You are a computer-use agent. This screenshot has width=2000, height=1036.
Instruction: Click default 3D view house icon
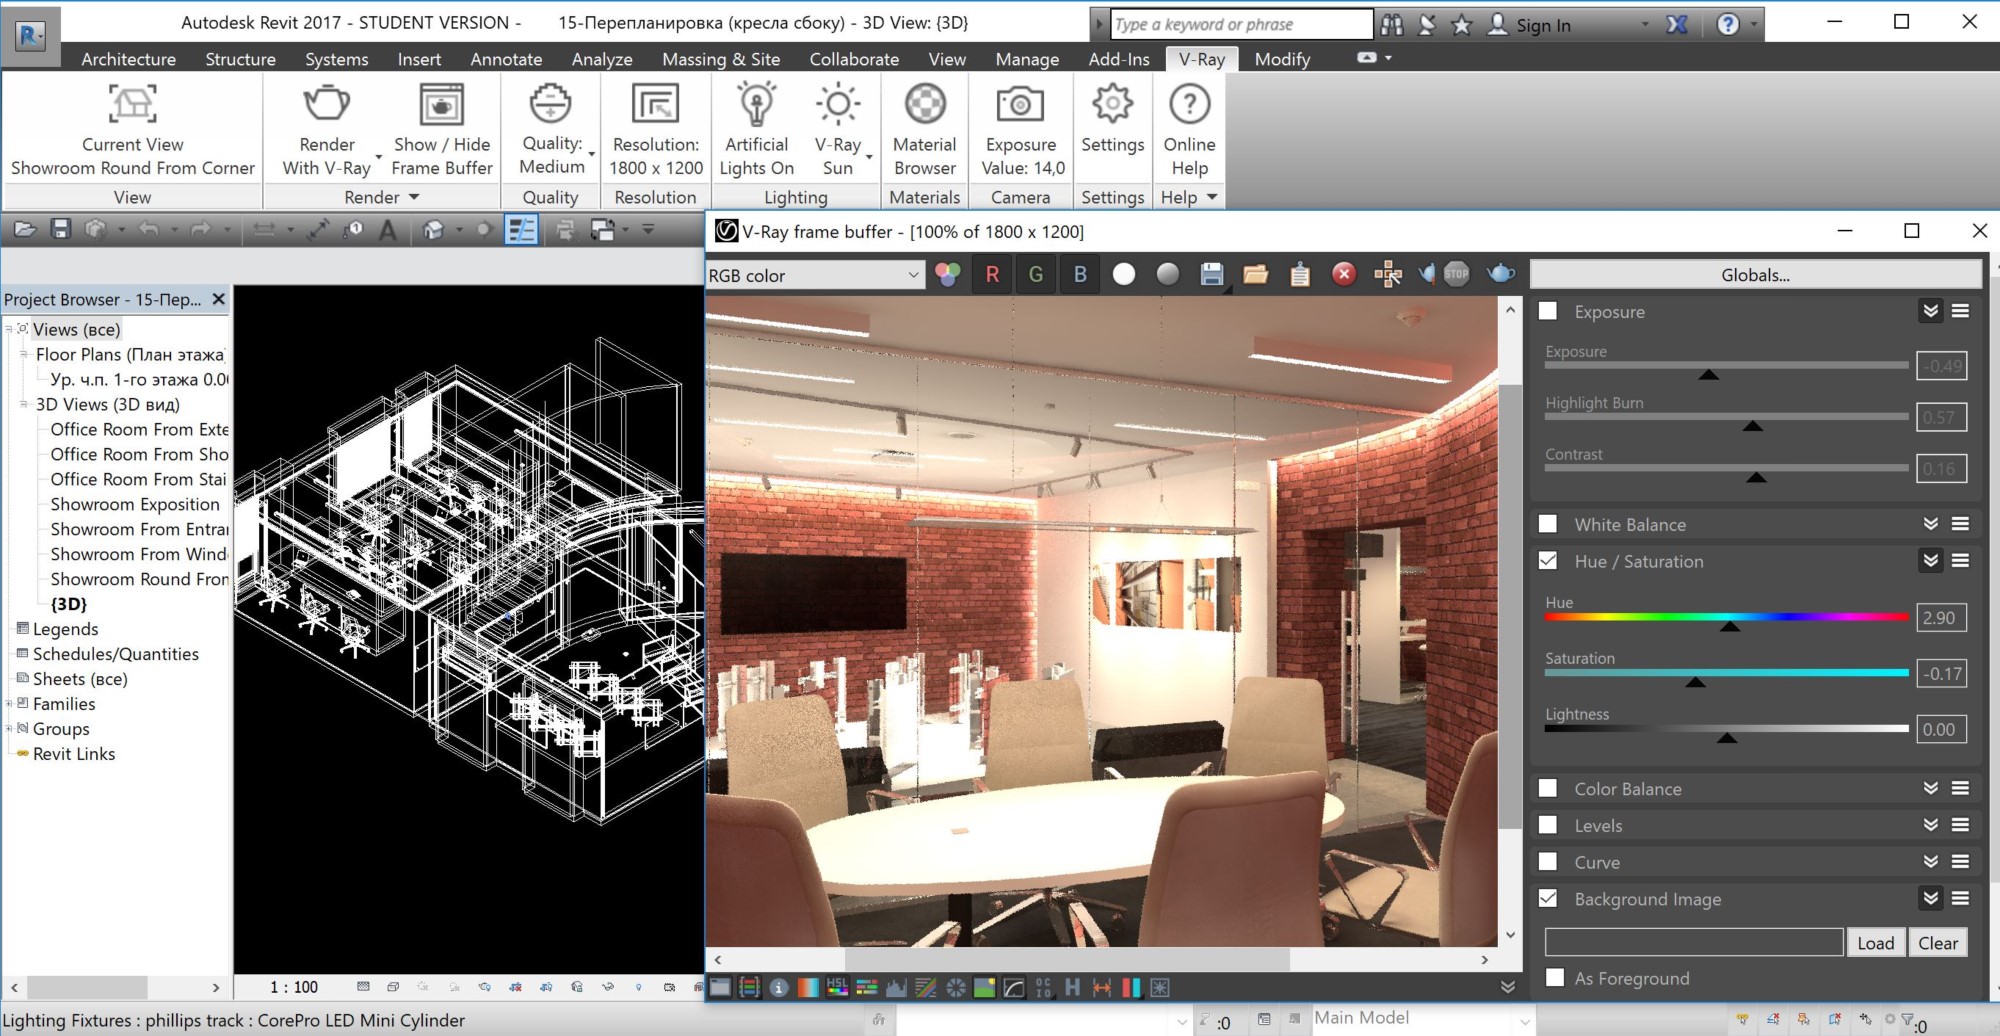click(x=433, y=230)
